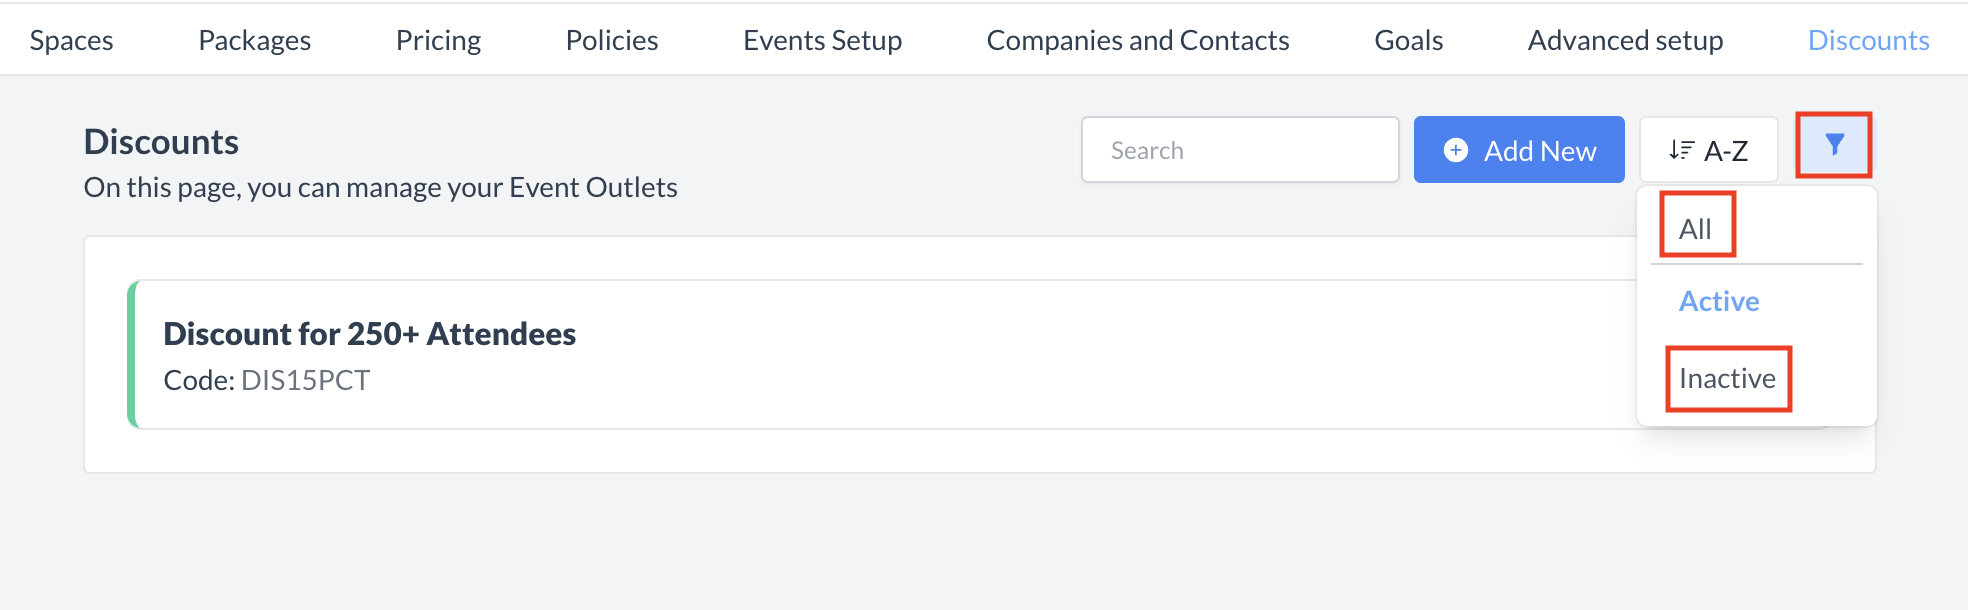Click the A-Z sort button label

pos(1726,151)
